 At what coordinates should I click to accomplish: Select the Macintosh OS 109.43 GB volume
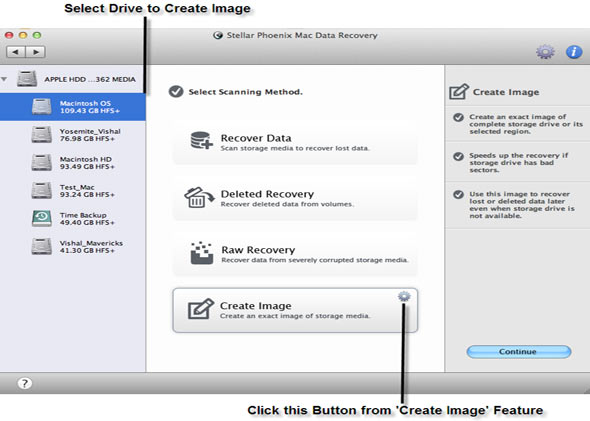tap(73, 107)
